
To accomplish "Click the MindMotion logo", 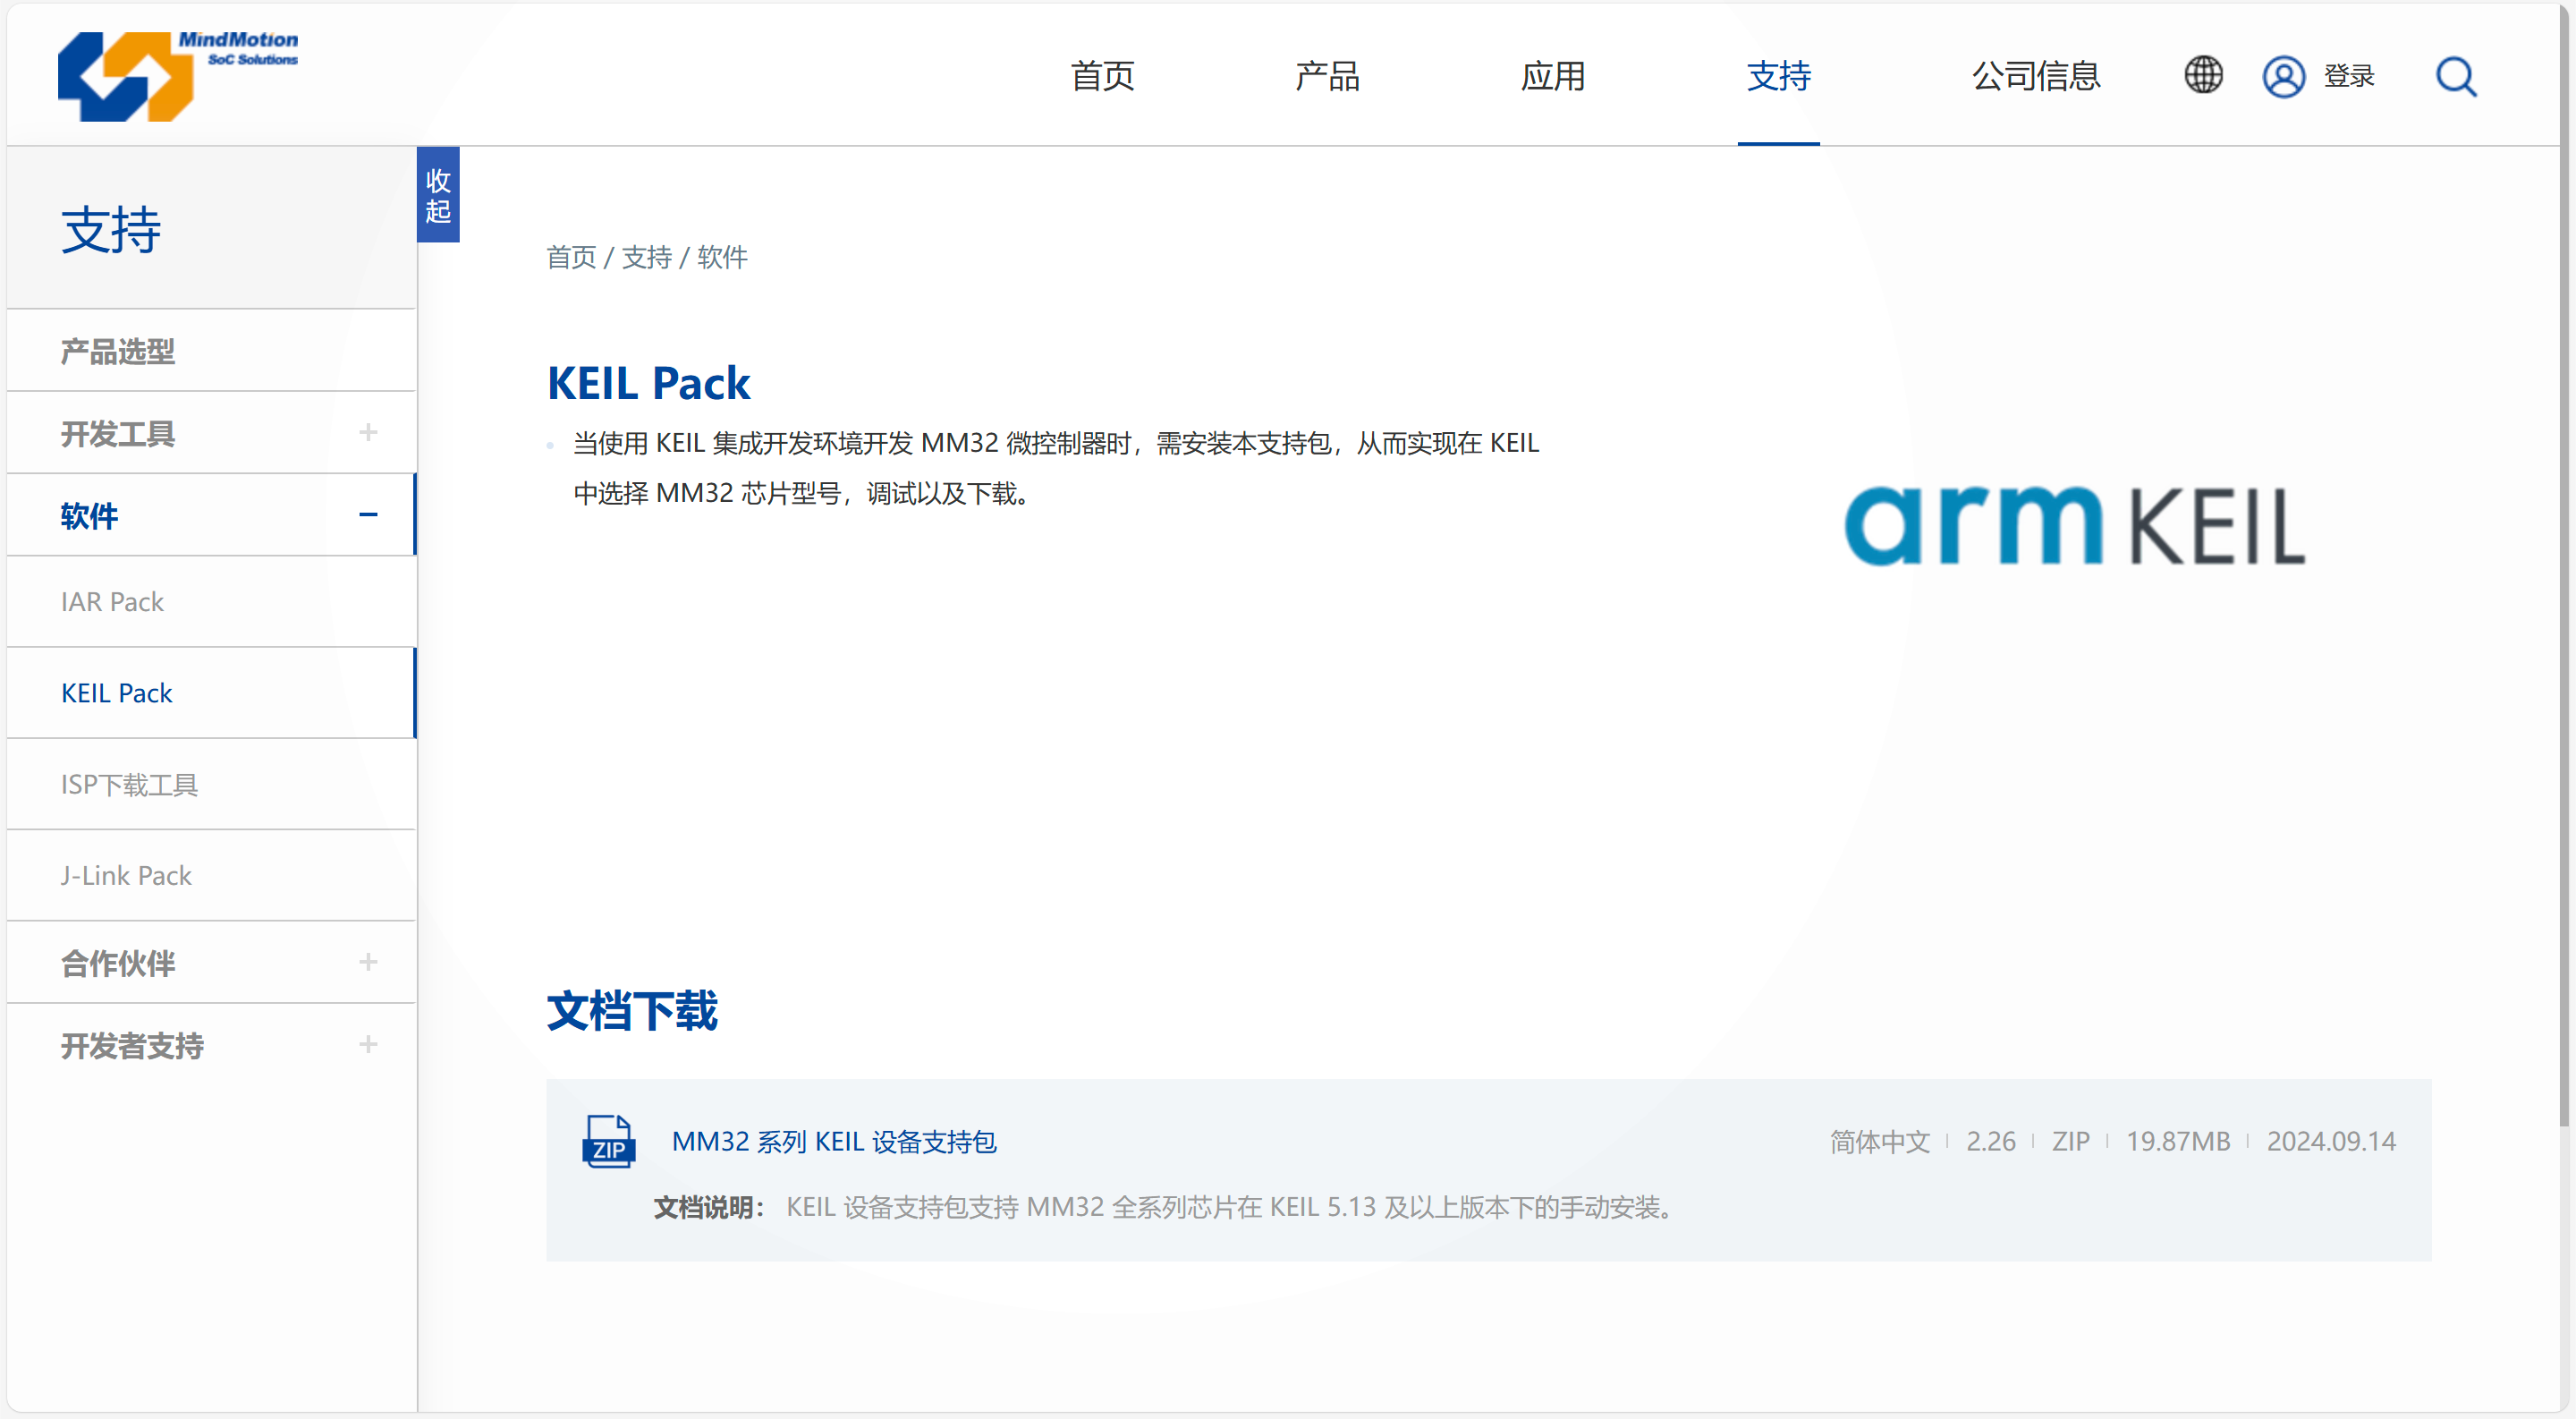I will (177, 76).
